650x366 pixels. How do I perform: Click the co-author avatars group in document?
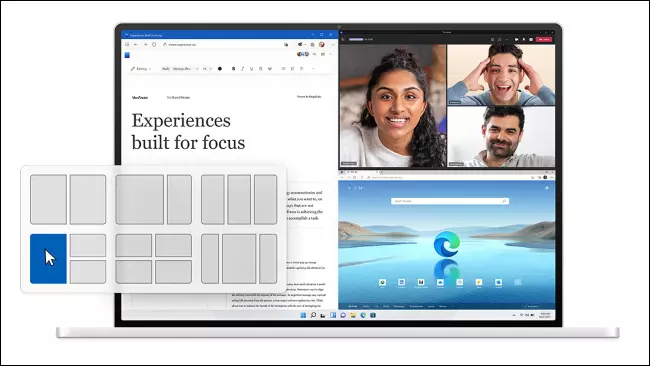click(x=303, y=54)
